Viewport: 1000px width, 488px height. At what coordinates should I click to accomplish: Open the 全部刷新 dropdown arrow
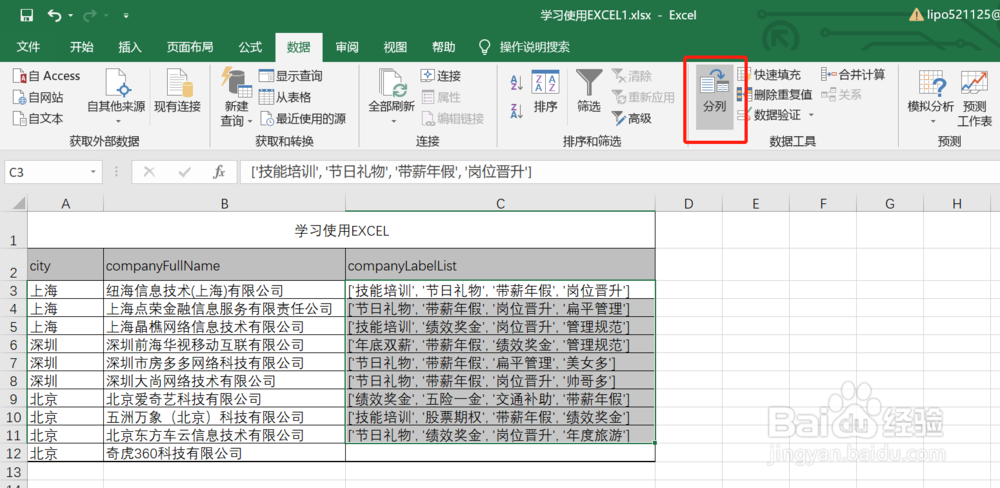click(x=393, y=121)
